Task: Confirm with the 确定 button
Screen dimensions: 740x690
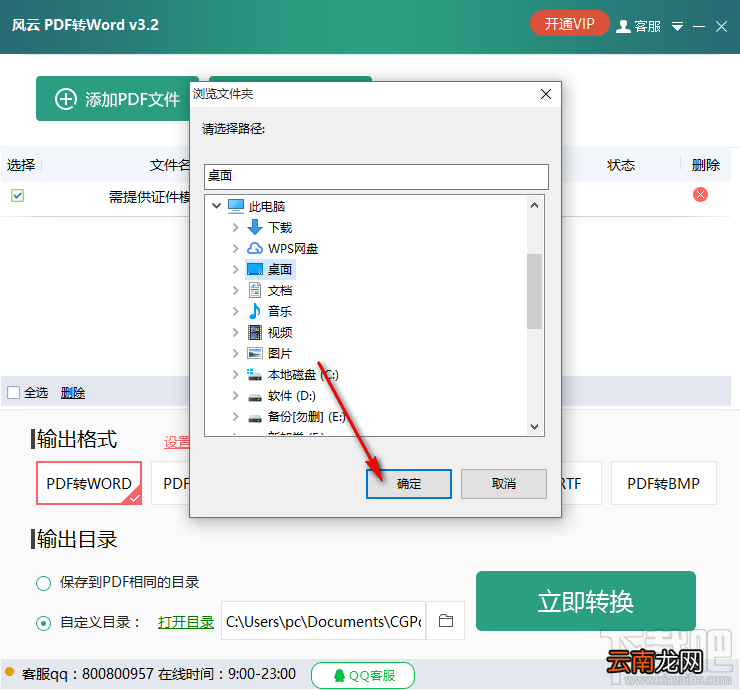Action: 409,484
